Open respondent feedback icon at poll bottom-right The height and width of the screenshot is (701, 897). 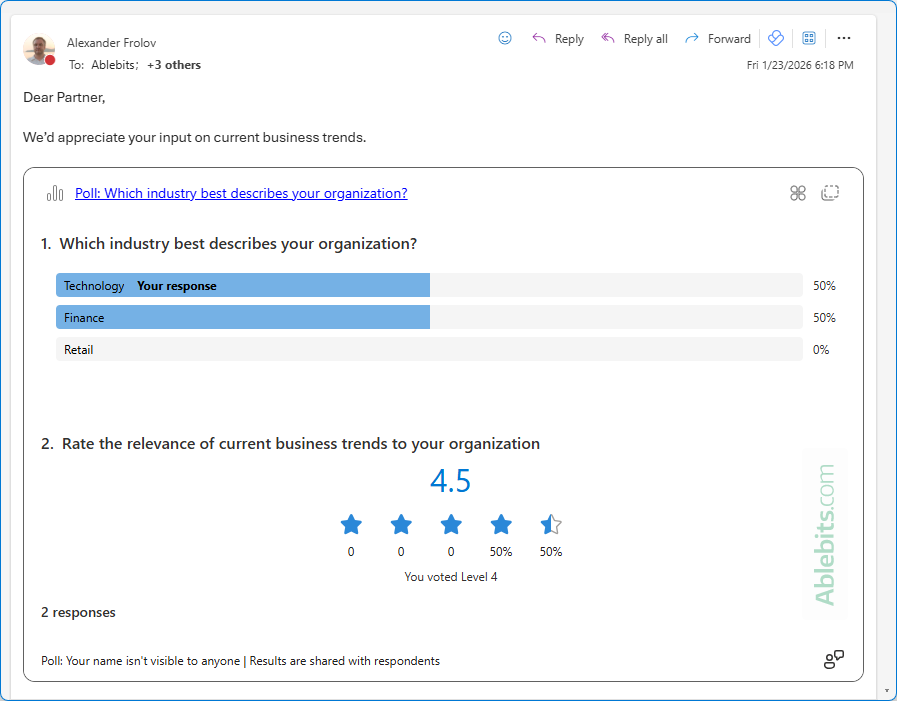[x=833, y=659]
